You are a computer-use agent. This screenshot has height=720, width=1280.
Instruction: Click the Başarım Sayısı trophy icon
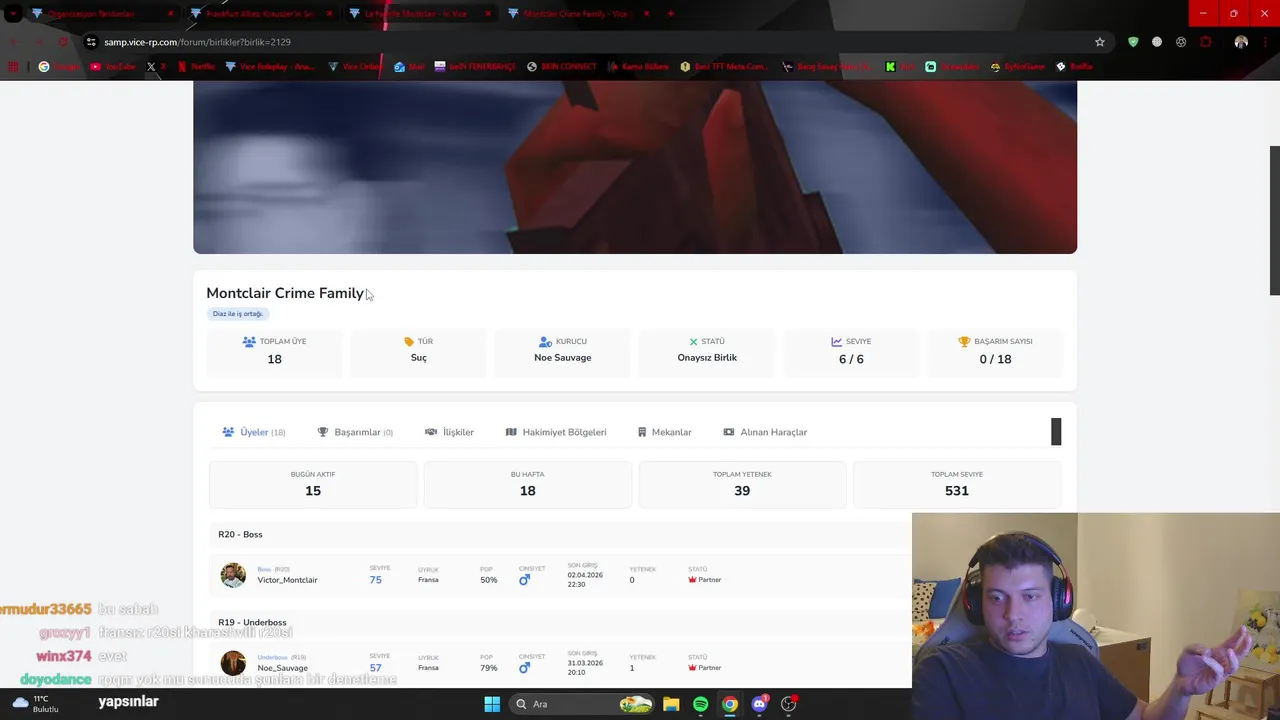964,341
